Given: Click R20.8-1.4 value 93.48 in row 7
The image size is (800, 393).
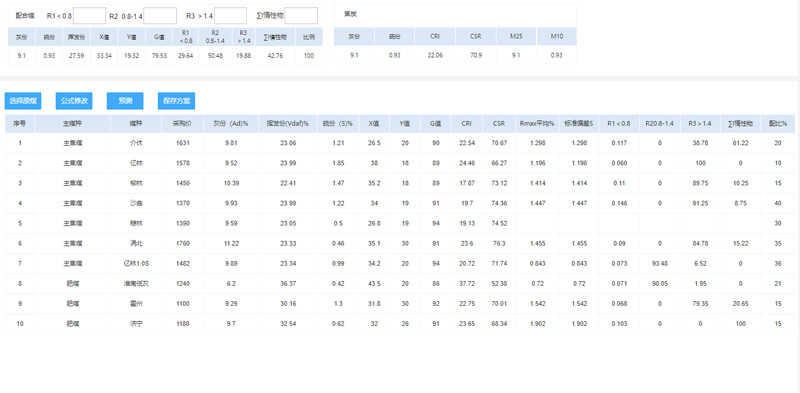Looking at the screenshot, I should click(660, 263).
